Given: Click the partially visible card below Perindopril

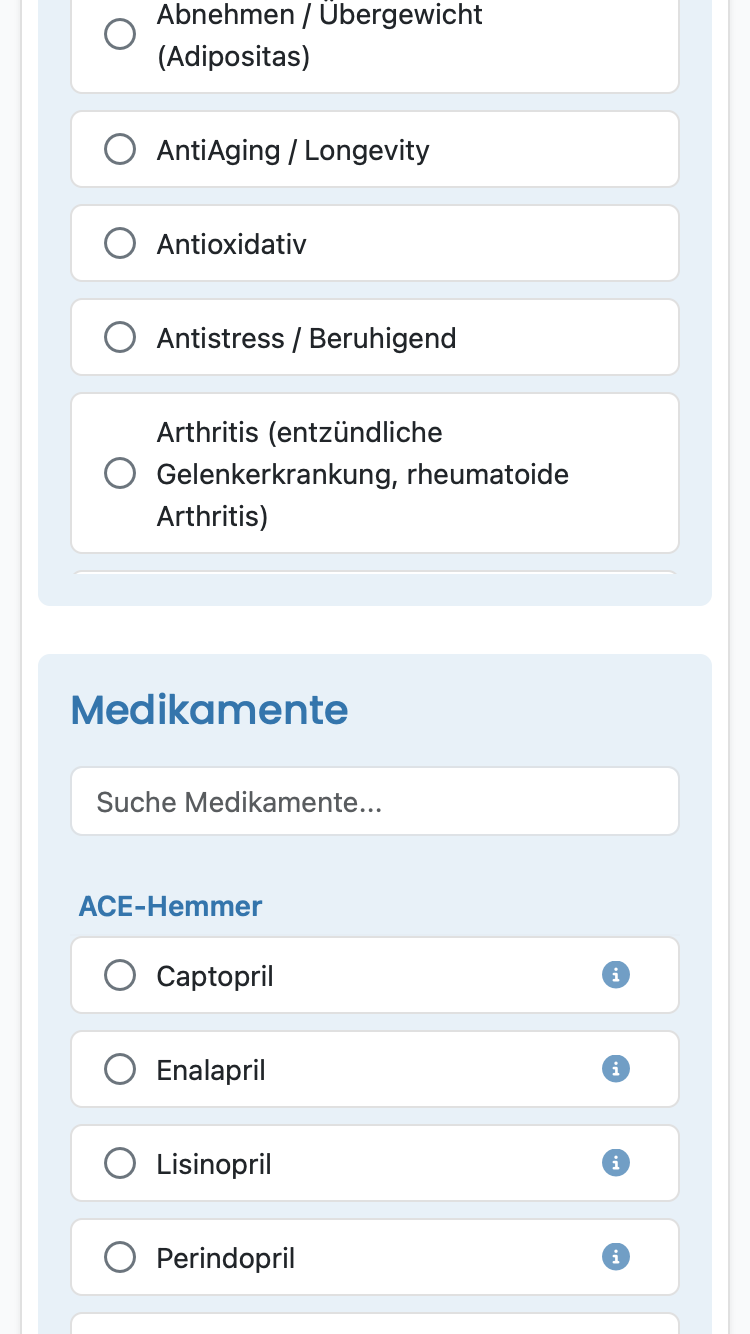Looking at the screenshot, I should 375,1323.
